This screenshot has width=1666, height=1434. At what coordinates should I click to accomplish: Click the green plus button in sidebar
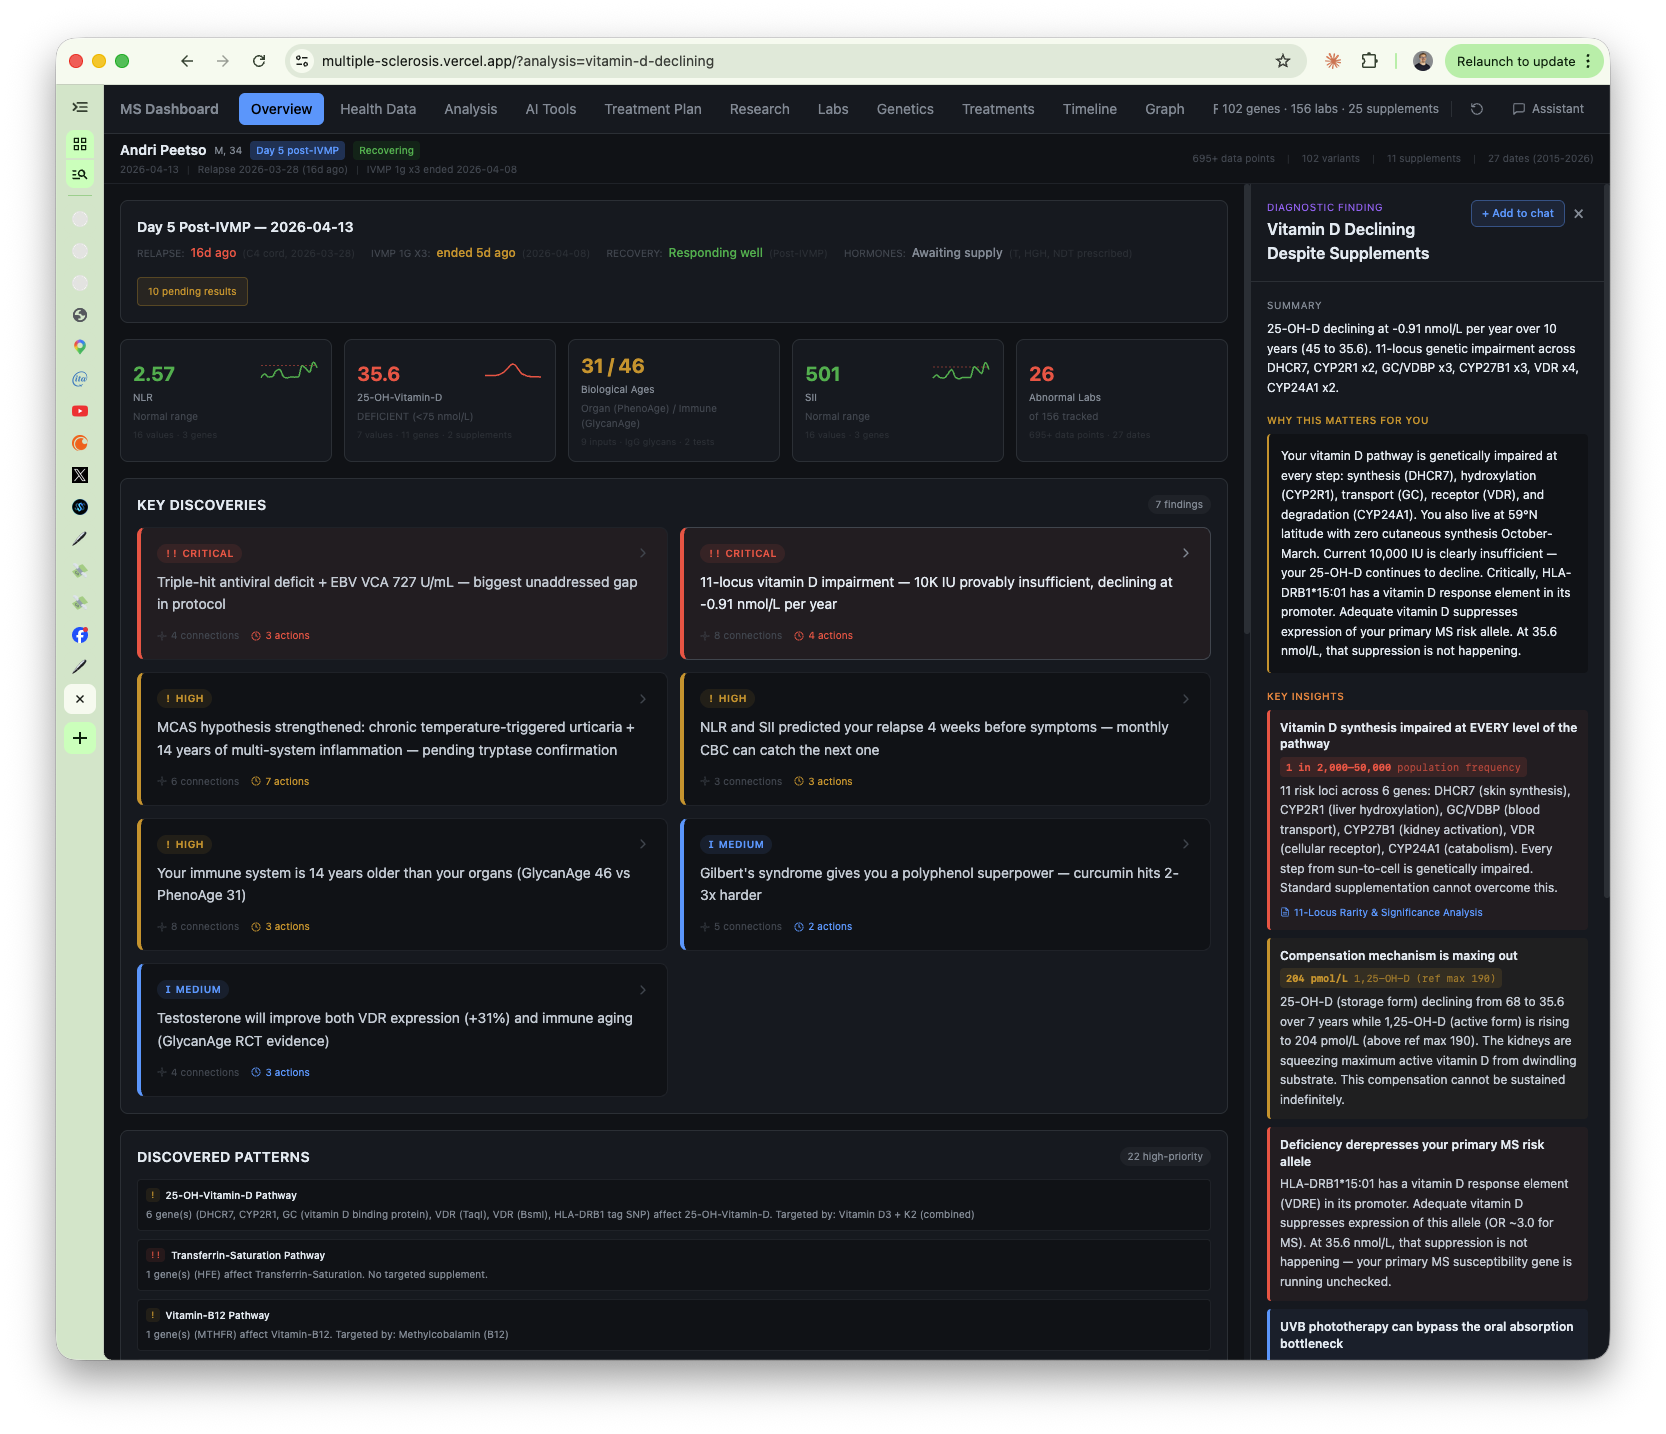coord(80,738)
